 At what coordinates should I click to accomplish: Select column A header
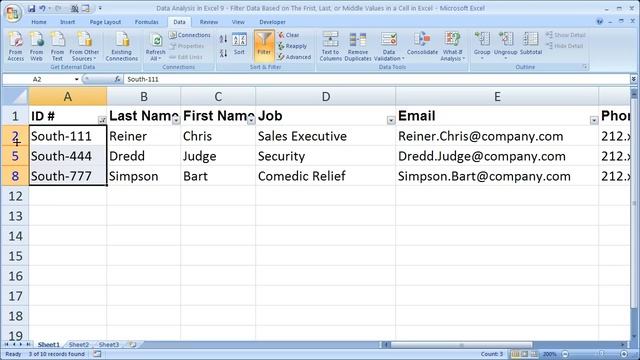pos(68,97)
